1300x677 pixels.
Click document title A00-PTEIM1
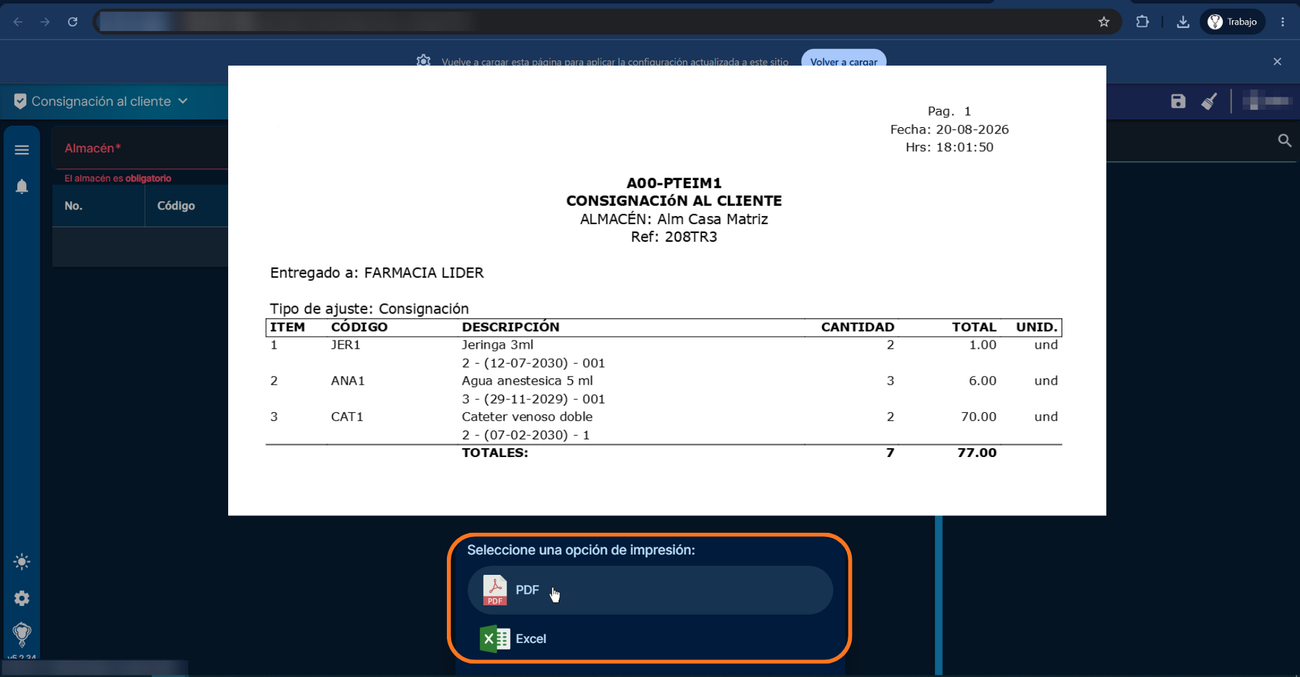(674, 183)
